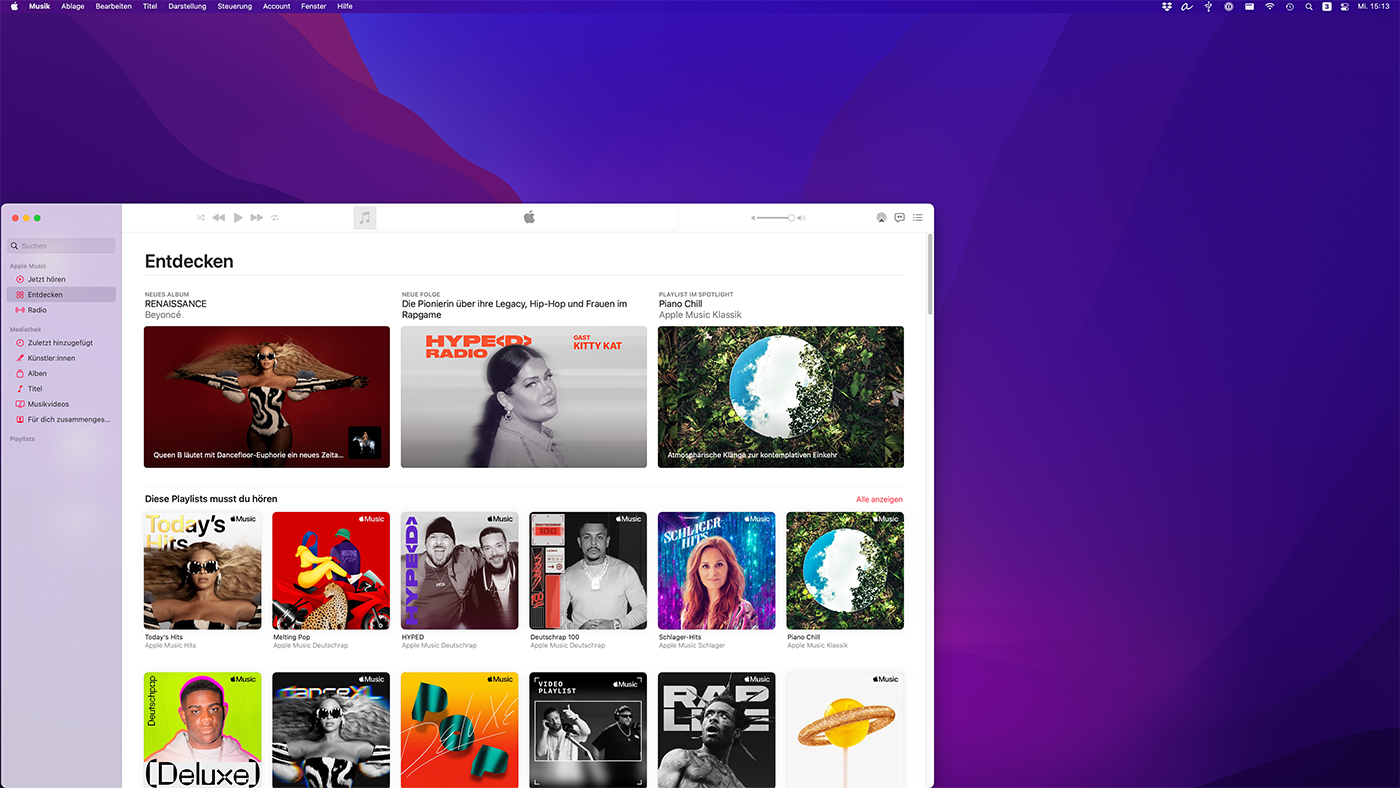Screen dimensions: 1400x788
Task: Click the Spotlight search icon in menu bar
Action: pos(1308,6)
